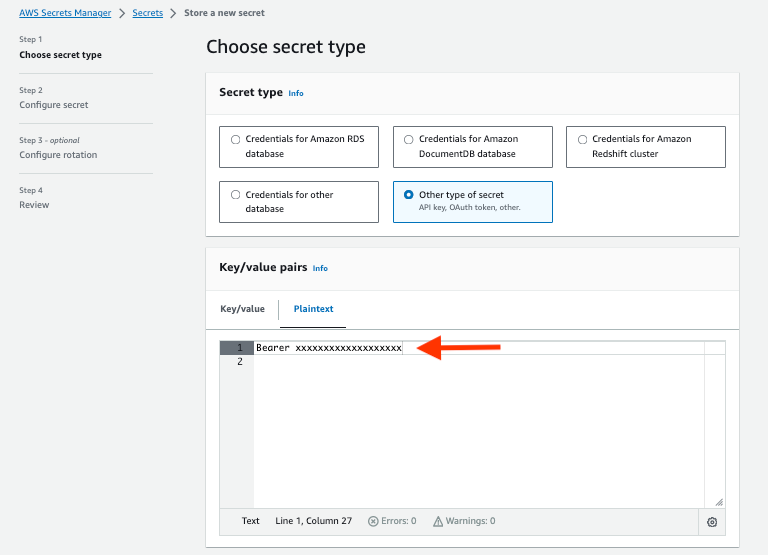The width and height of the screenshot is (768, 555).
Task: Click the Text mode status label
Action: (250, 521)
